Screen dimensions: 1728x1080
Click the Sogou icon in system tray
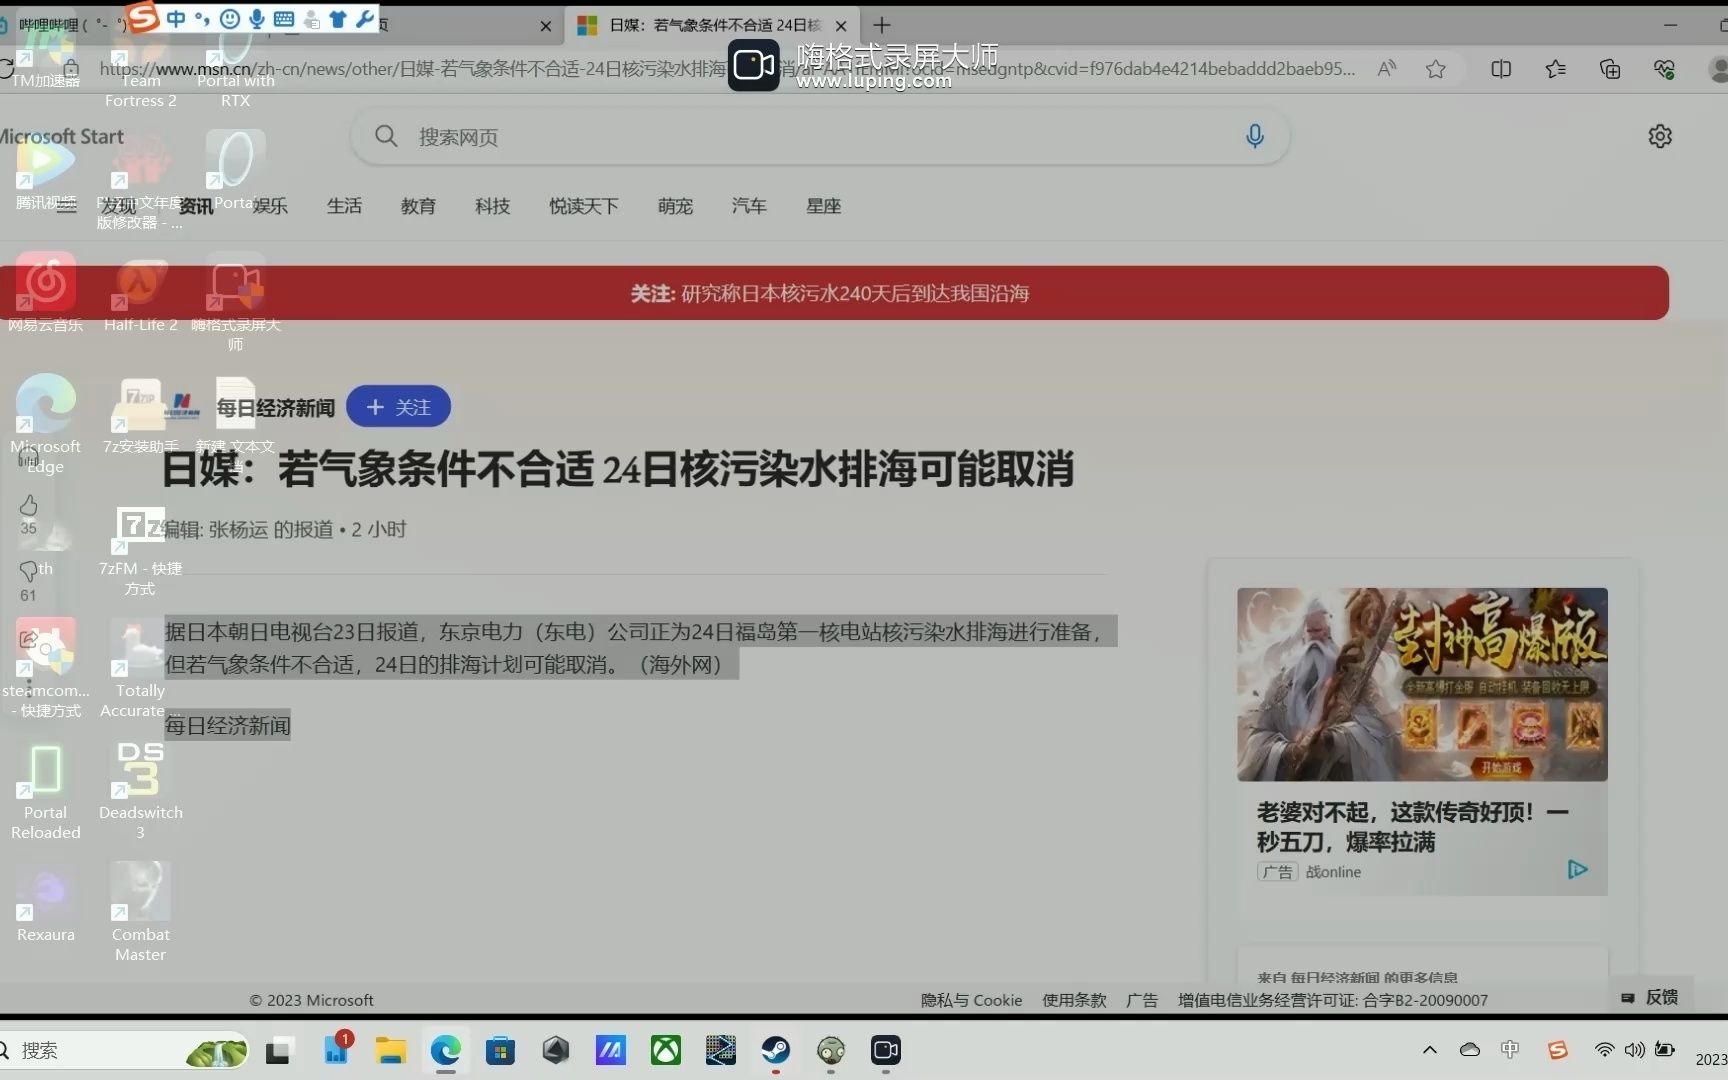(x=1557, y=1050)
